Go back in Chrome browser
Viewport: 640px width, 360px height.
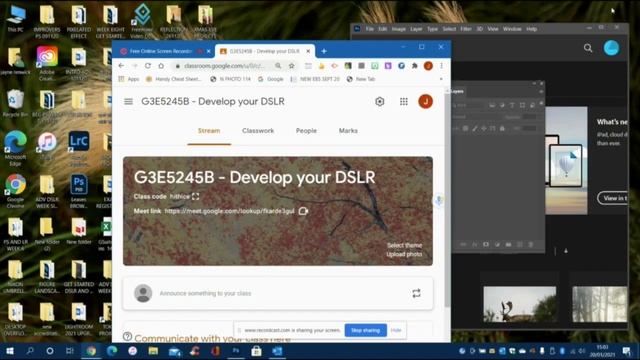tap(121, 66)
